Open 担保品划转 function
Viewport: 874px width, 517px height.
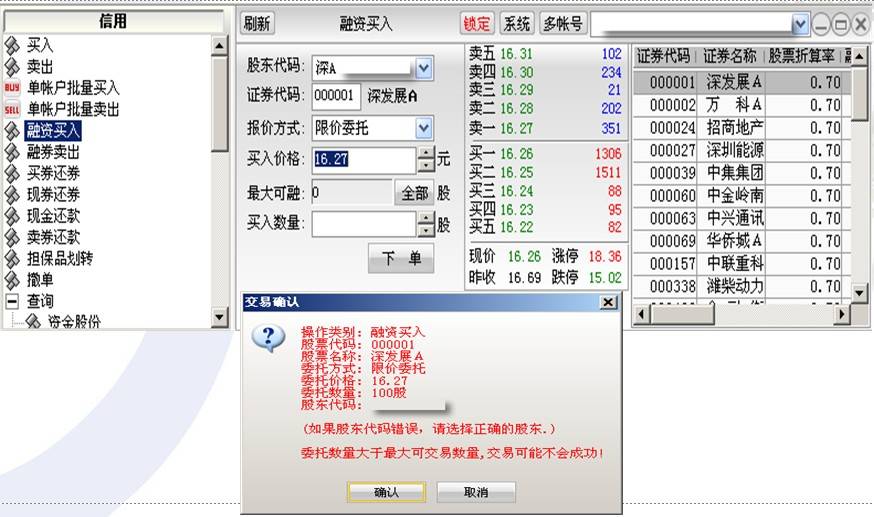(60, 258)
